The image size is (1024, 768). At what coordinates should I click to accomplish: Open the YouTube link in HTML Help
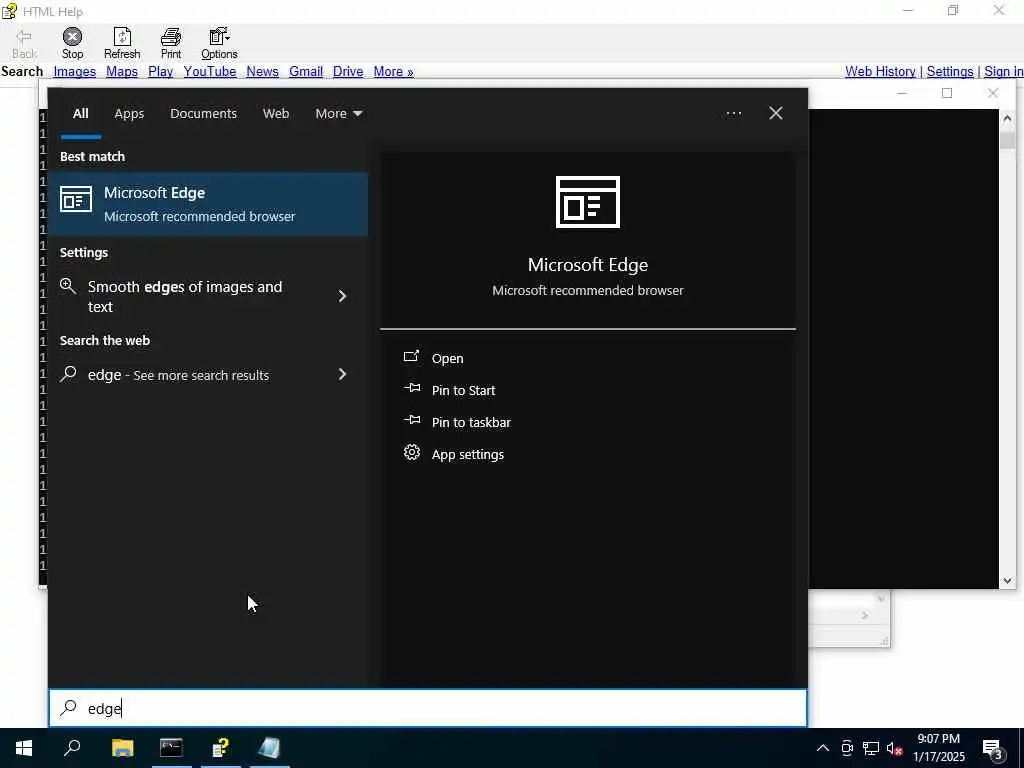(x=210, y=72)
